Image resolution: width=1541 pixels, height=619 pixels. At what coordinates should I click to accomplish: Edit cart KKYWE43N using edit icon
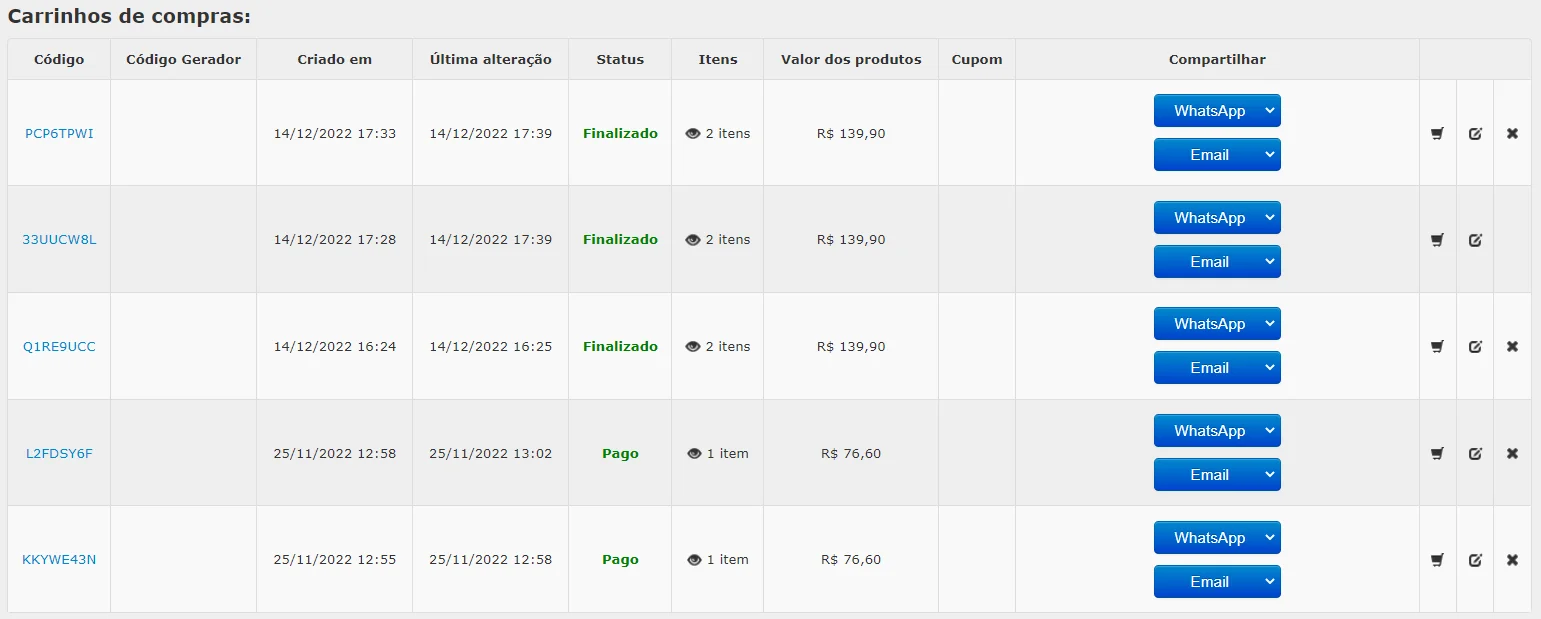pos(1475,560)
